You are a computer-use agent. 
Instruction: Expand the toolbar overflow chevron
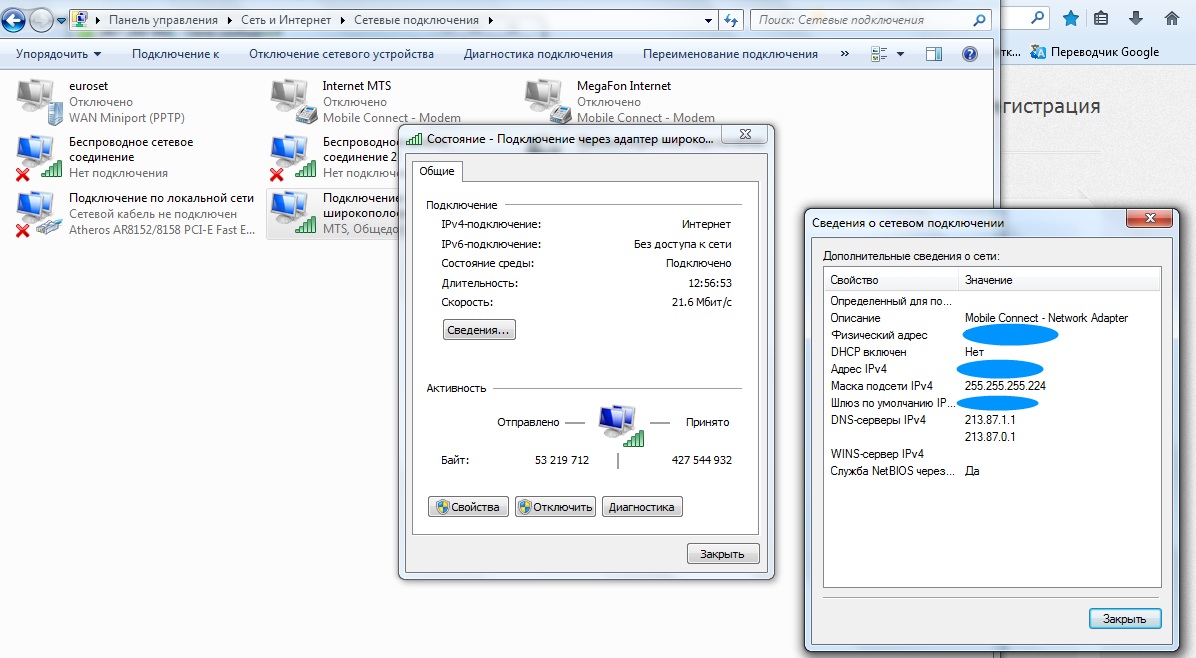pyautogui.click(x=845, y=54)
